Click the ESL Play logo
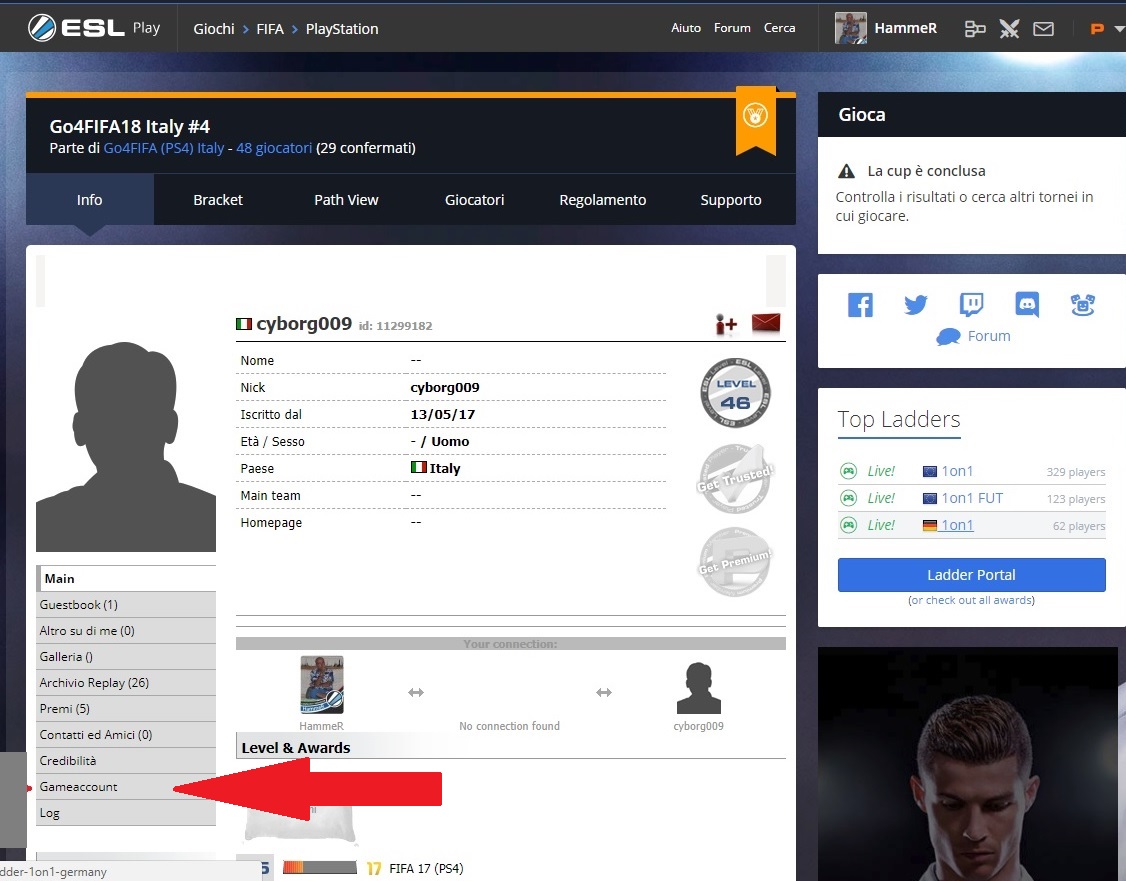 click(93, 28)
